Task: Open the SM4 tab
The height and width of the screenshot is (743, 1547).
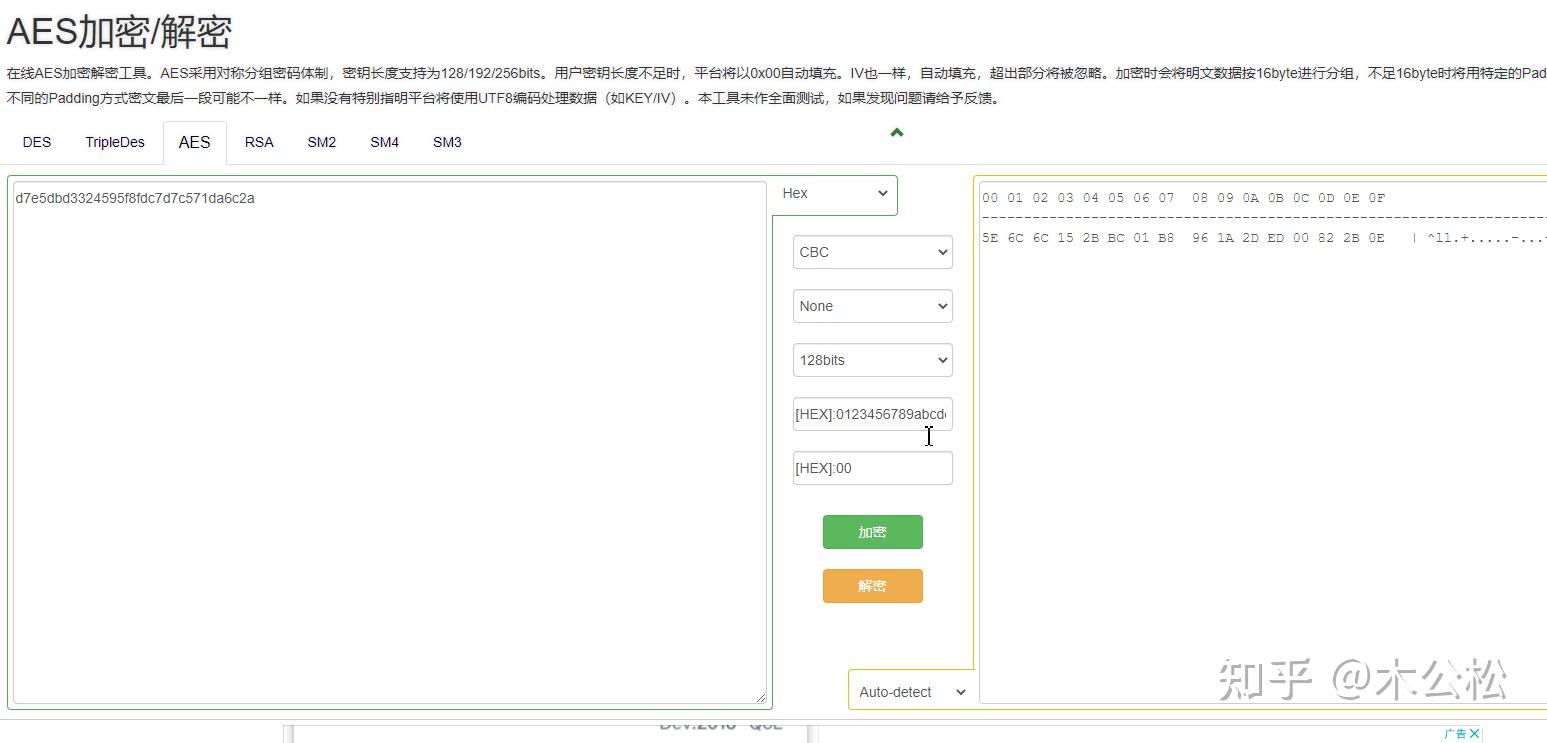Action: click(x=384, y=142)
